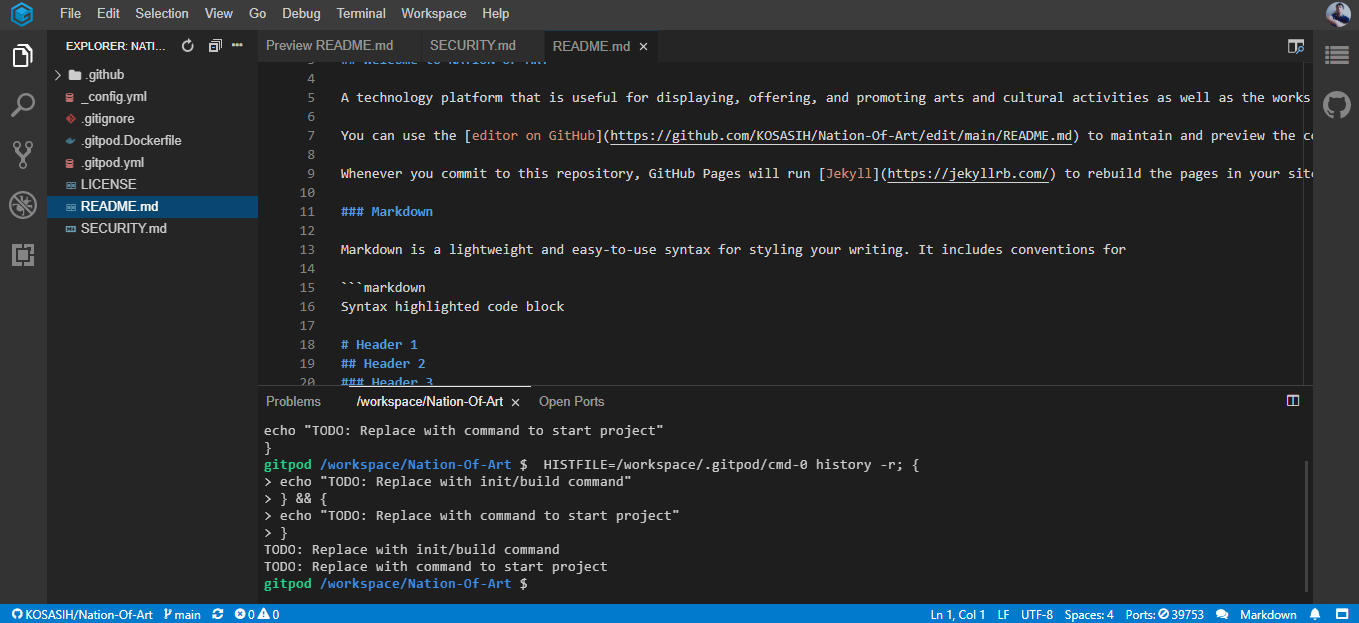Click 'Syntax highlighted code block' line
The width and height of the screenshot is (1359, 623).
point(452,307)
